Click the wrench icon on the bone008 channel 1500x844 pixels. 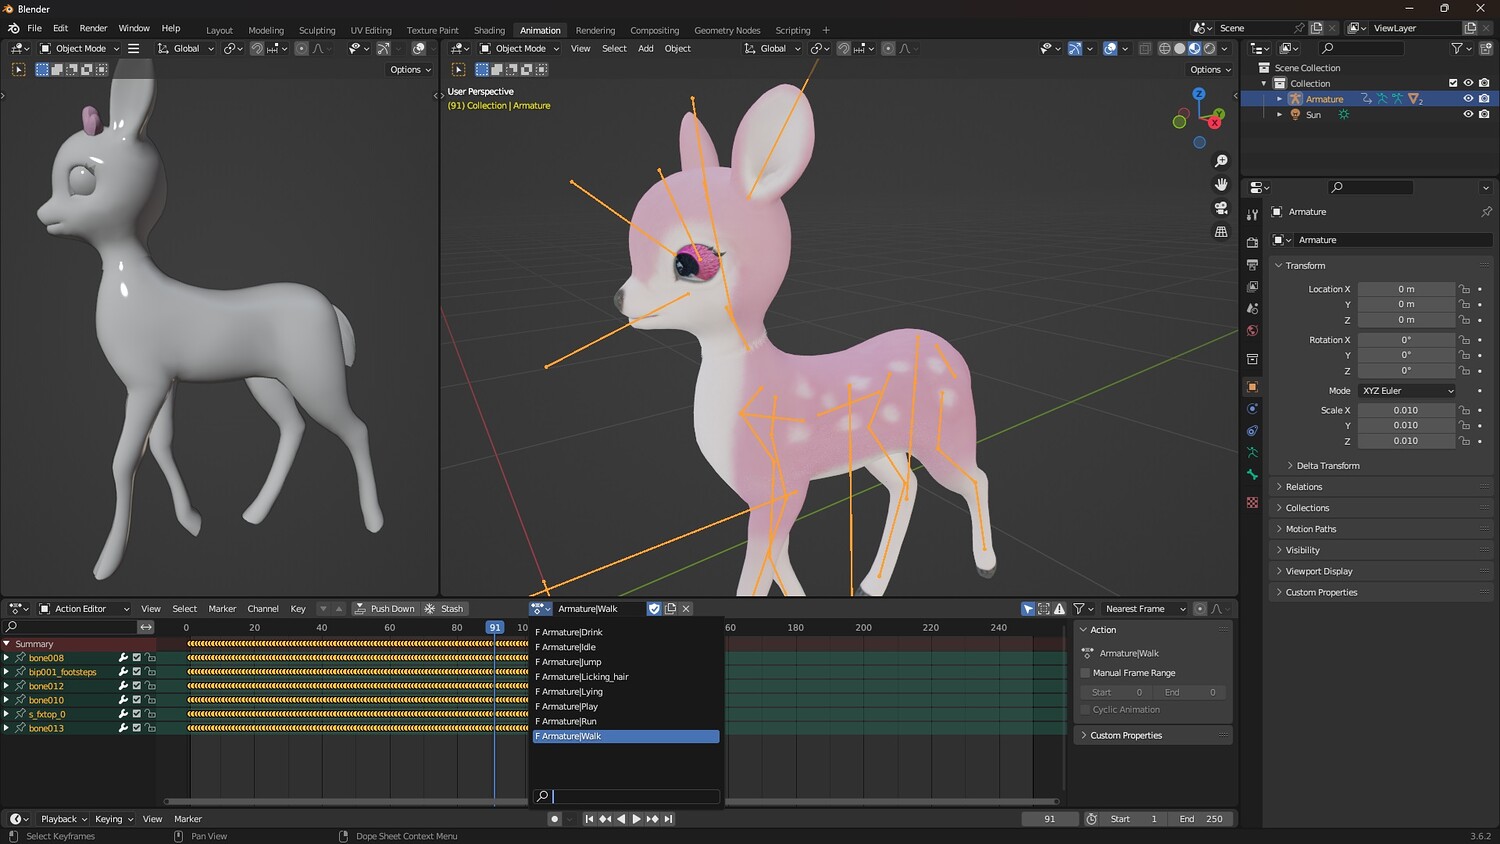[123, 658]
